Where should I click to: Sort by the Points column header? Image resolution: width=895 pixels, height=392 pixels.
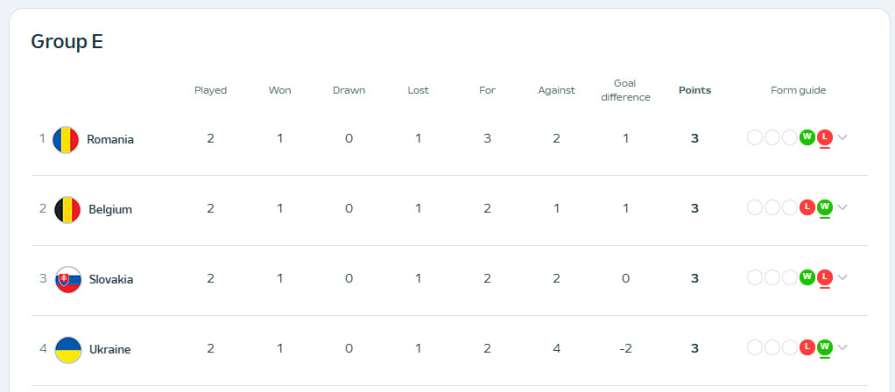[x=695, y=90]
